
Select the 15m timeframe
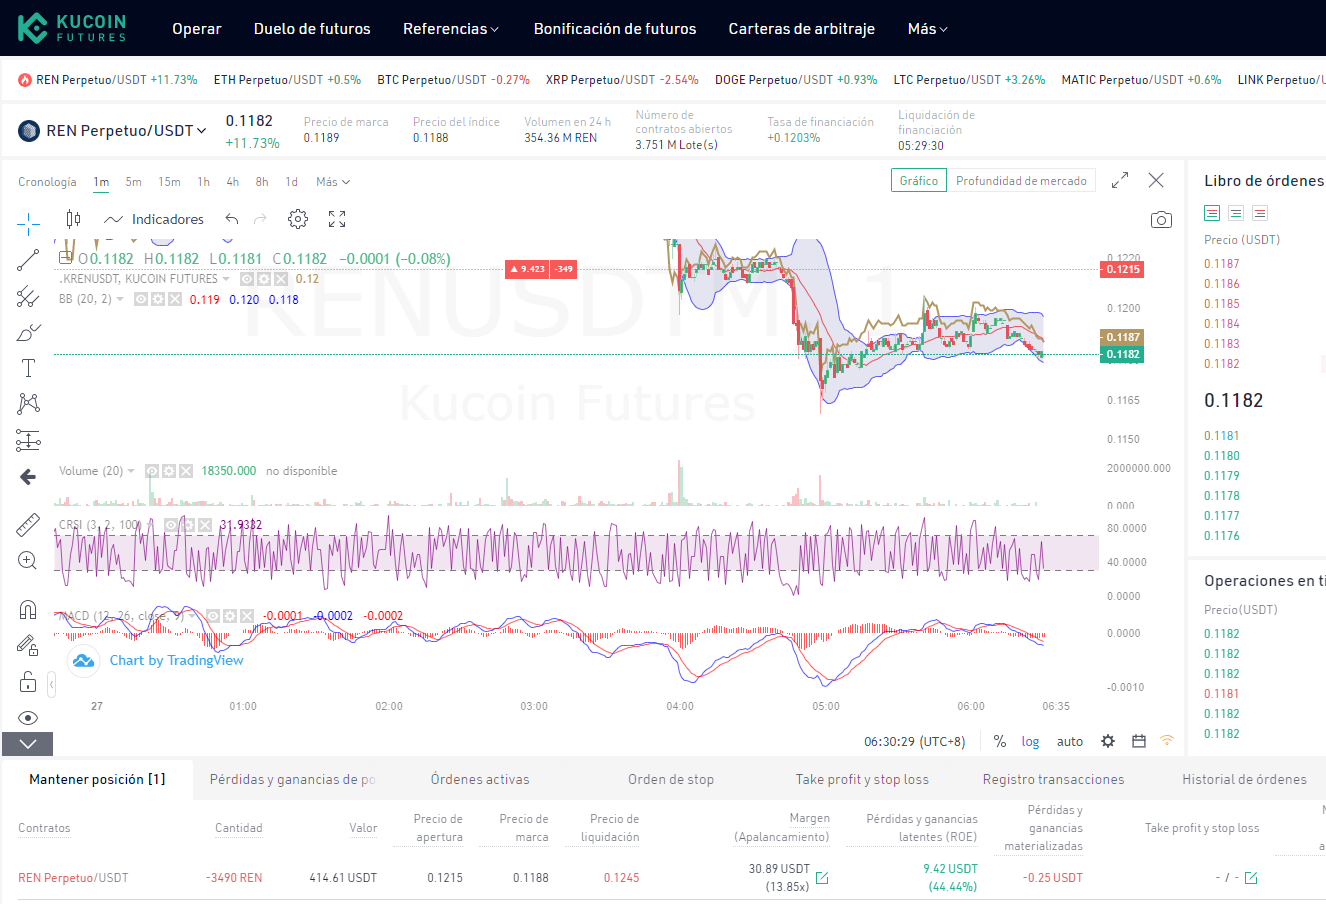[169, 182]
